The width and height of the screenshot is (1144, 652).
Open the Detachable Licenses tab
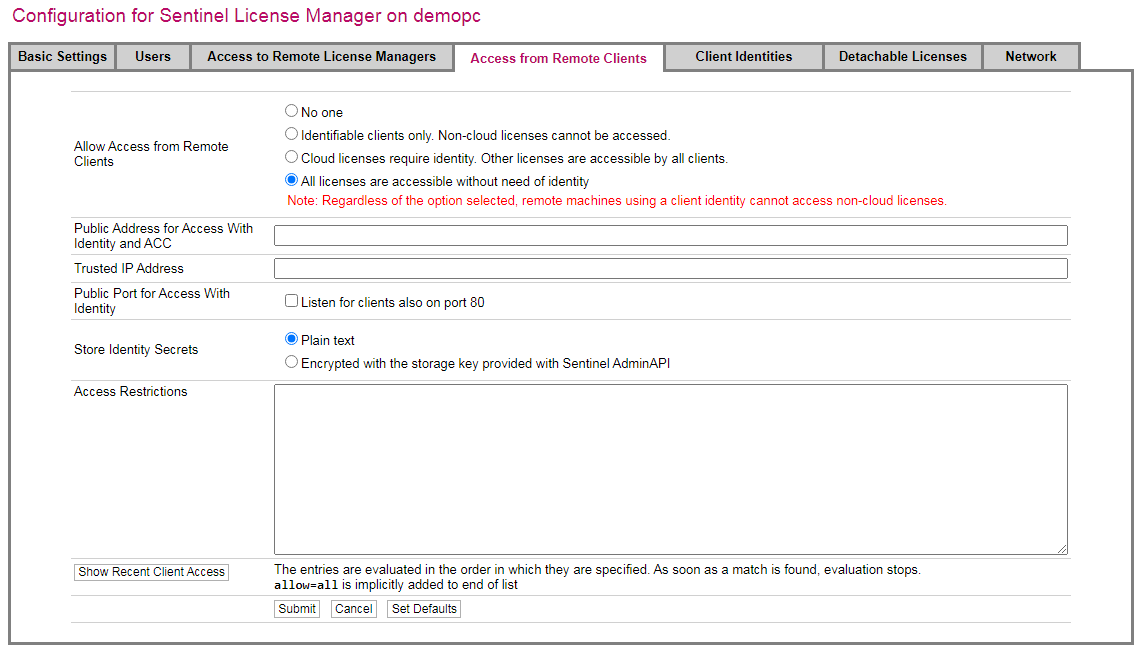point(902,57)
